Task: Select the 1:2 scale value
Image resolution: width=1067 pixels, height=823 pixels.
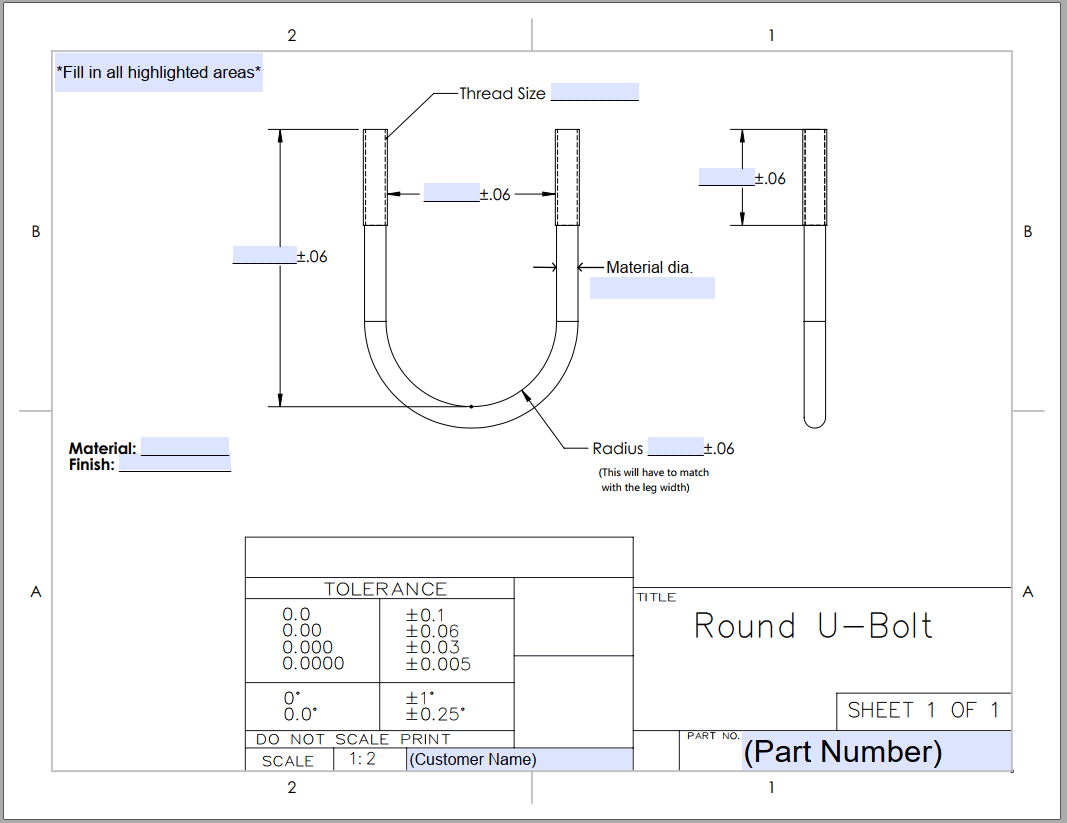Action: (x=362, y=760)
